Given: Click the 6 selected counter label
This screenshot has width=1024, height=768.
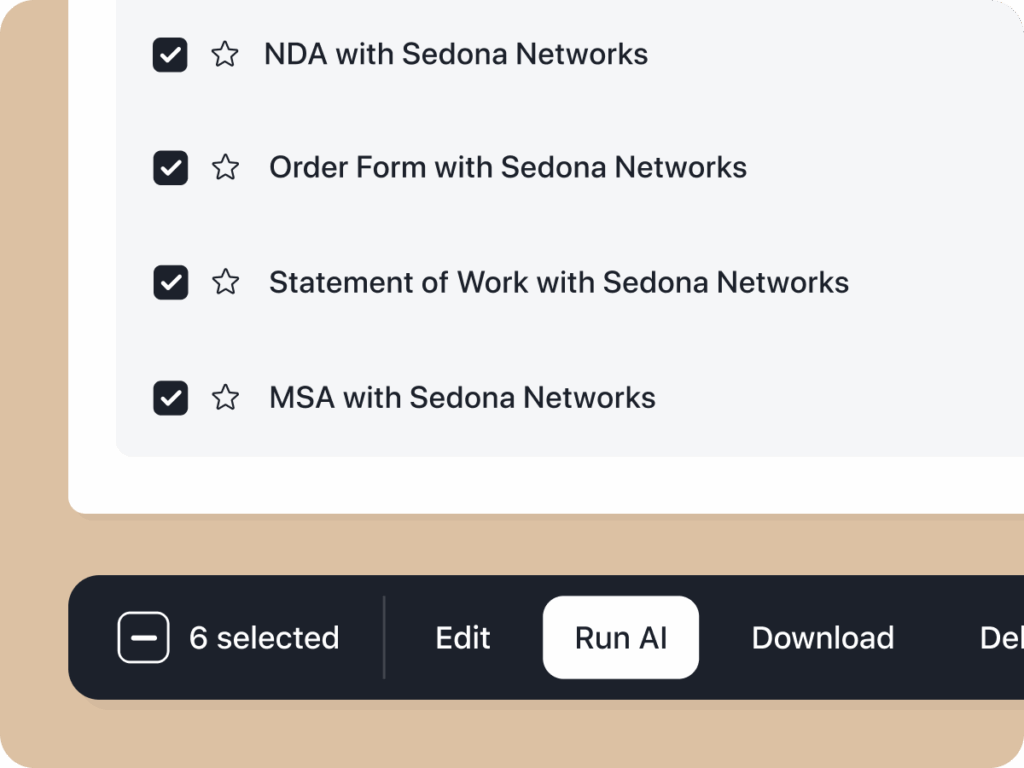Looking at the screenshot, I should (264, 637).
